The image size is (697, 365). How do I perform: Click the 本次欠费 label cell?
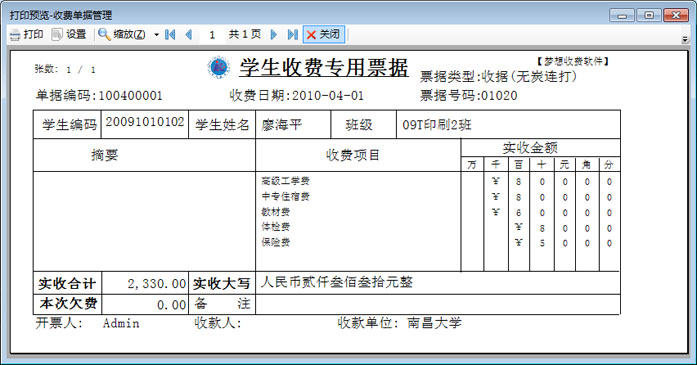[67, 304]
